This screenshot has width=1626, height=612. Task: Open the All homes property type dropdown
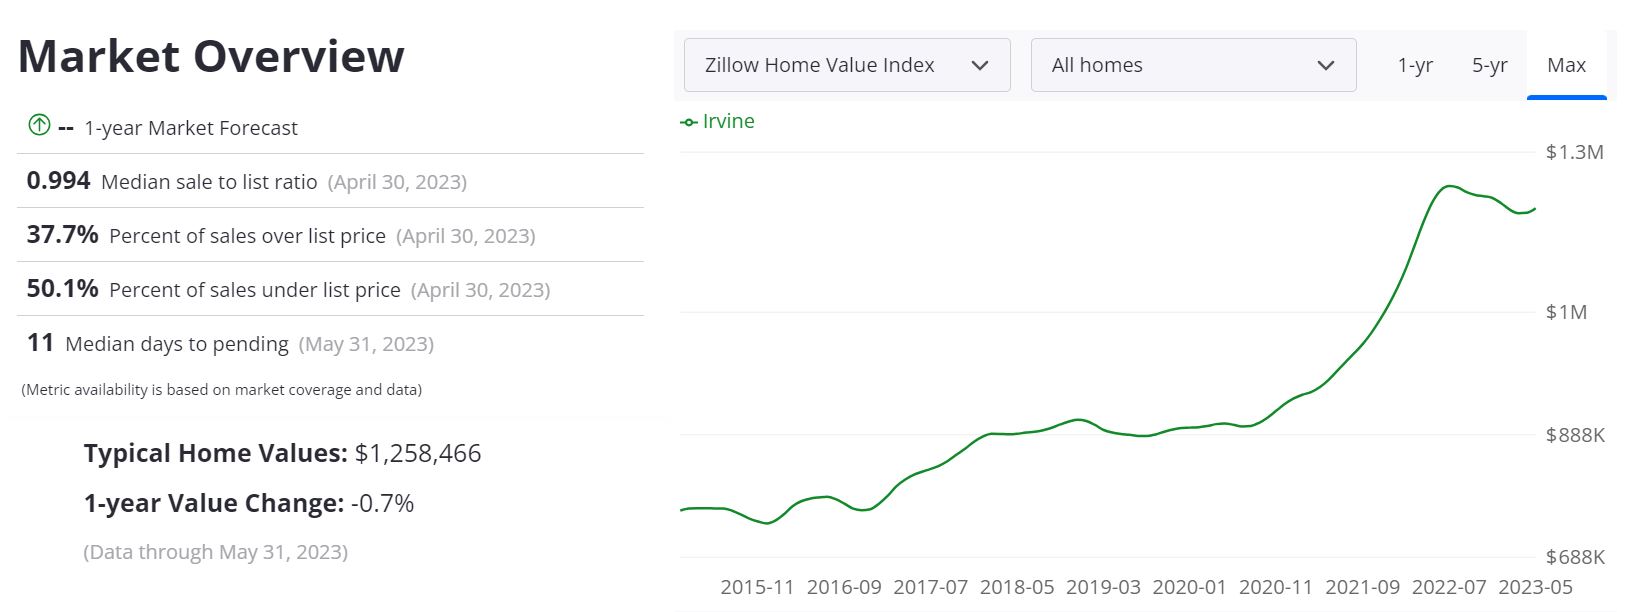click(1193, 64)
